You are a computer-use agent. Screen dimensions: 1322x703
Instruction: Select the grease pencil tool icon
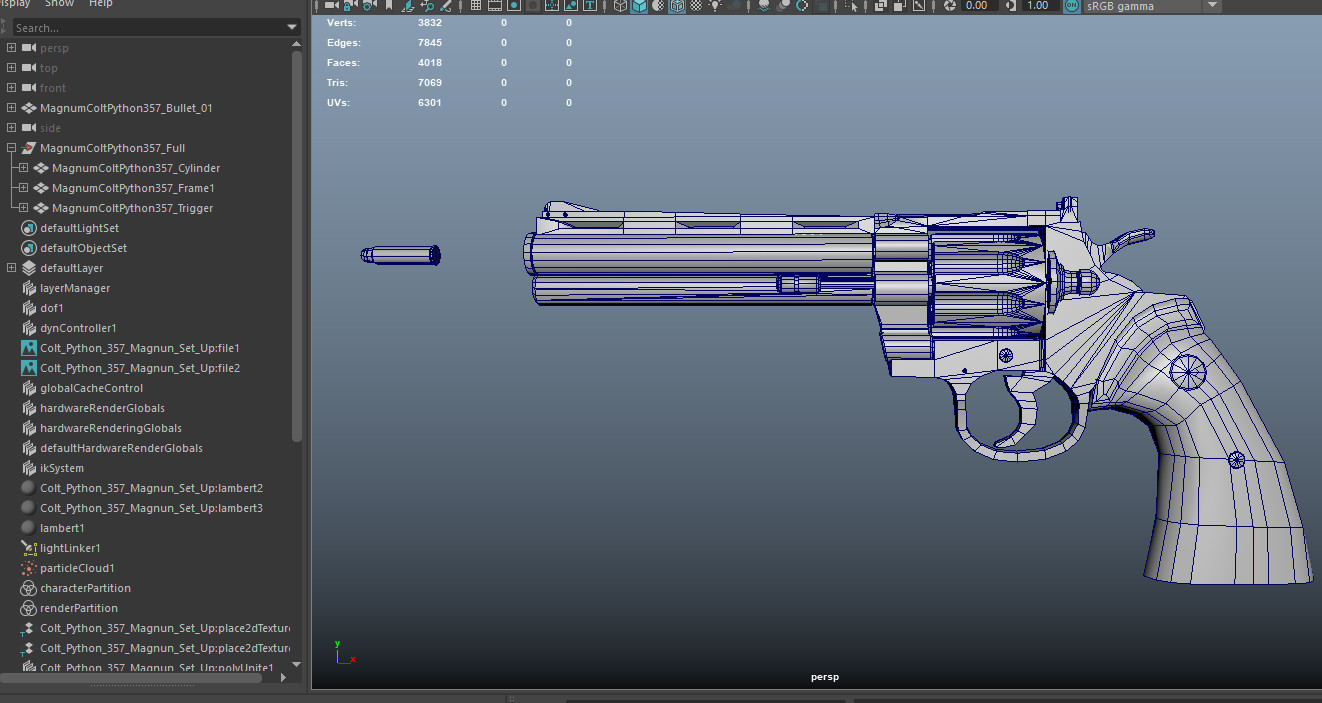(x=446, y=6)
